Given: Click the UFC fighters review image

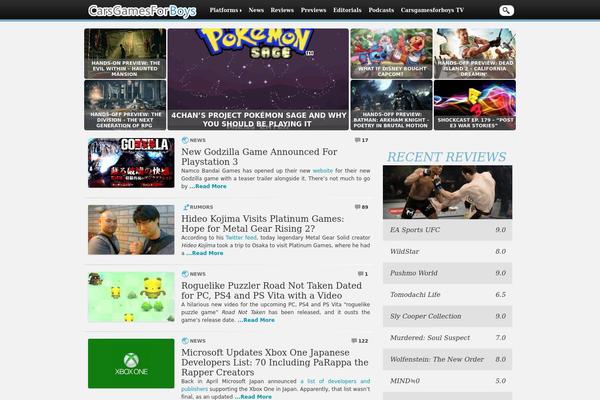Looking at the screenshot, I should pos(447,192).
